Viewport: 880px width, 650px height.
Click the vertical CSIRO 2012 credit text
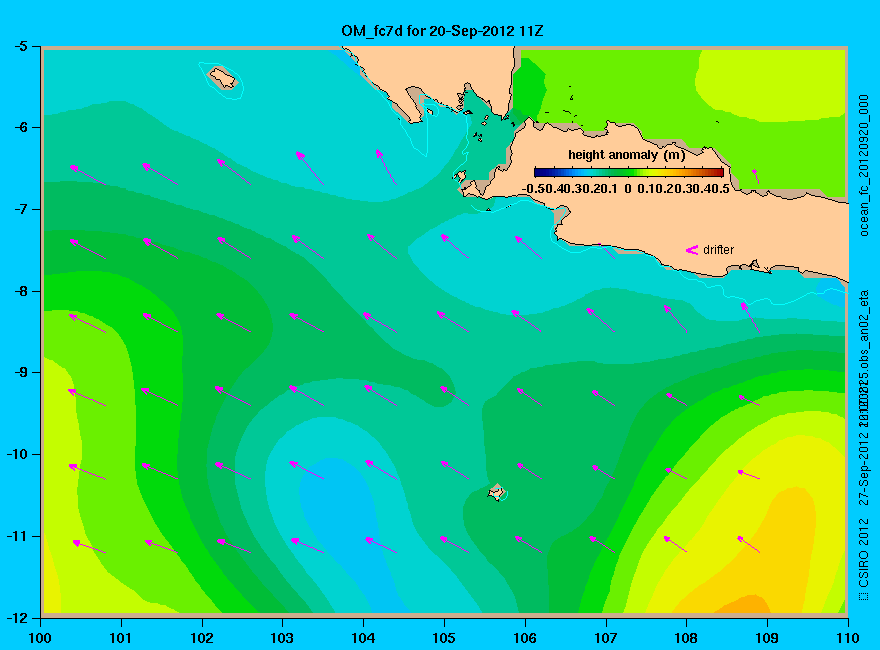click(x=864, y=560)
